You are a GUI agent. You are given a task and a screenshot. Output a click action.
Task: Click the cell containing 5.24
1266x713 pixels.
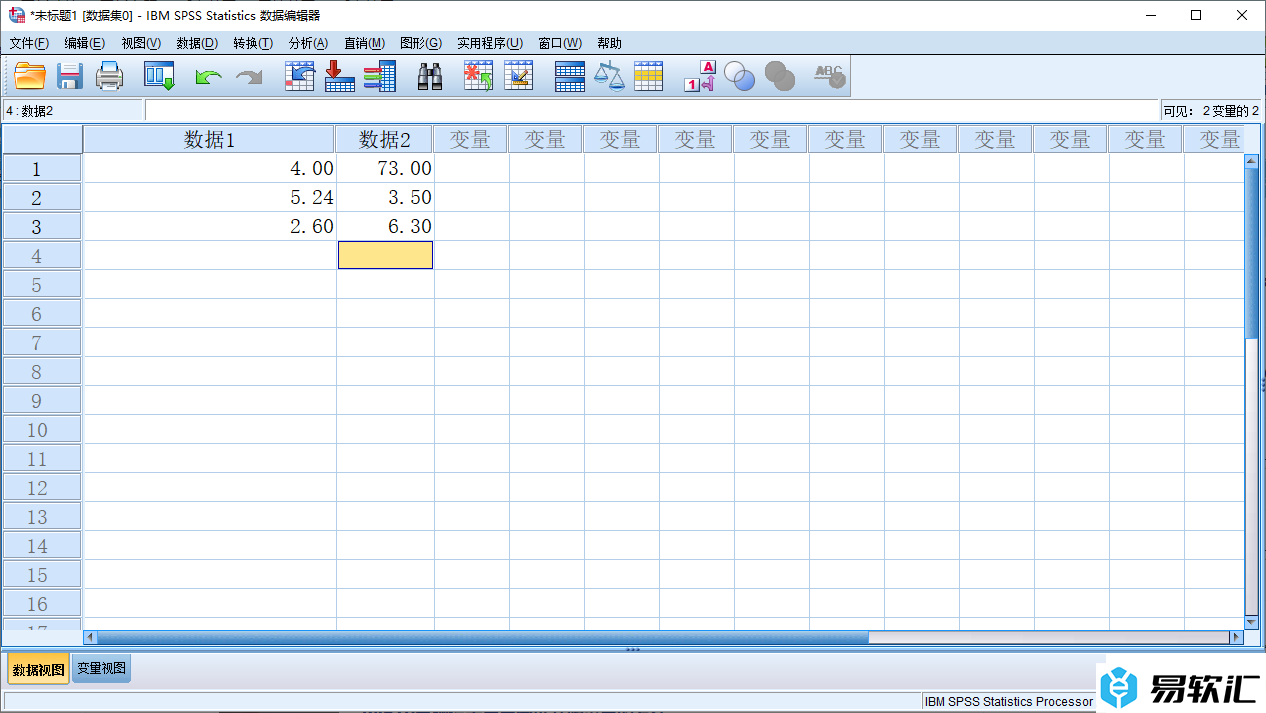210,197
